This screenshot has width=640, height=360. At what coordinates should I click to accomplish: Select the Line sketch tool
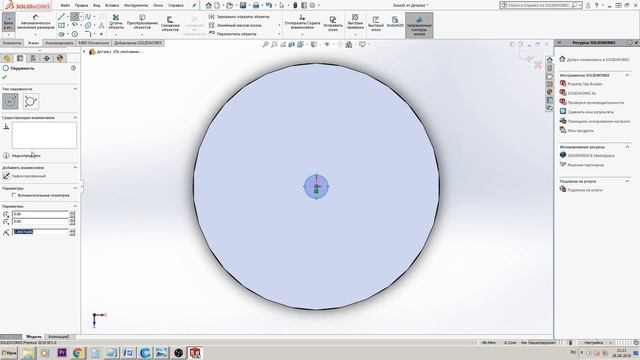point(61,17)
